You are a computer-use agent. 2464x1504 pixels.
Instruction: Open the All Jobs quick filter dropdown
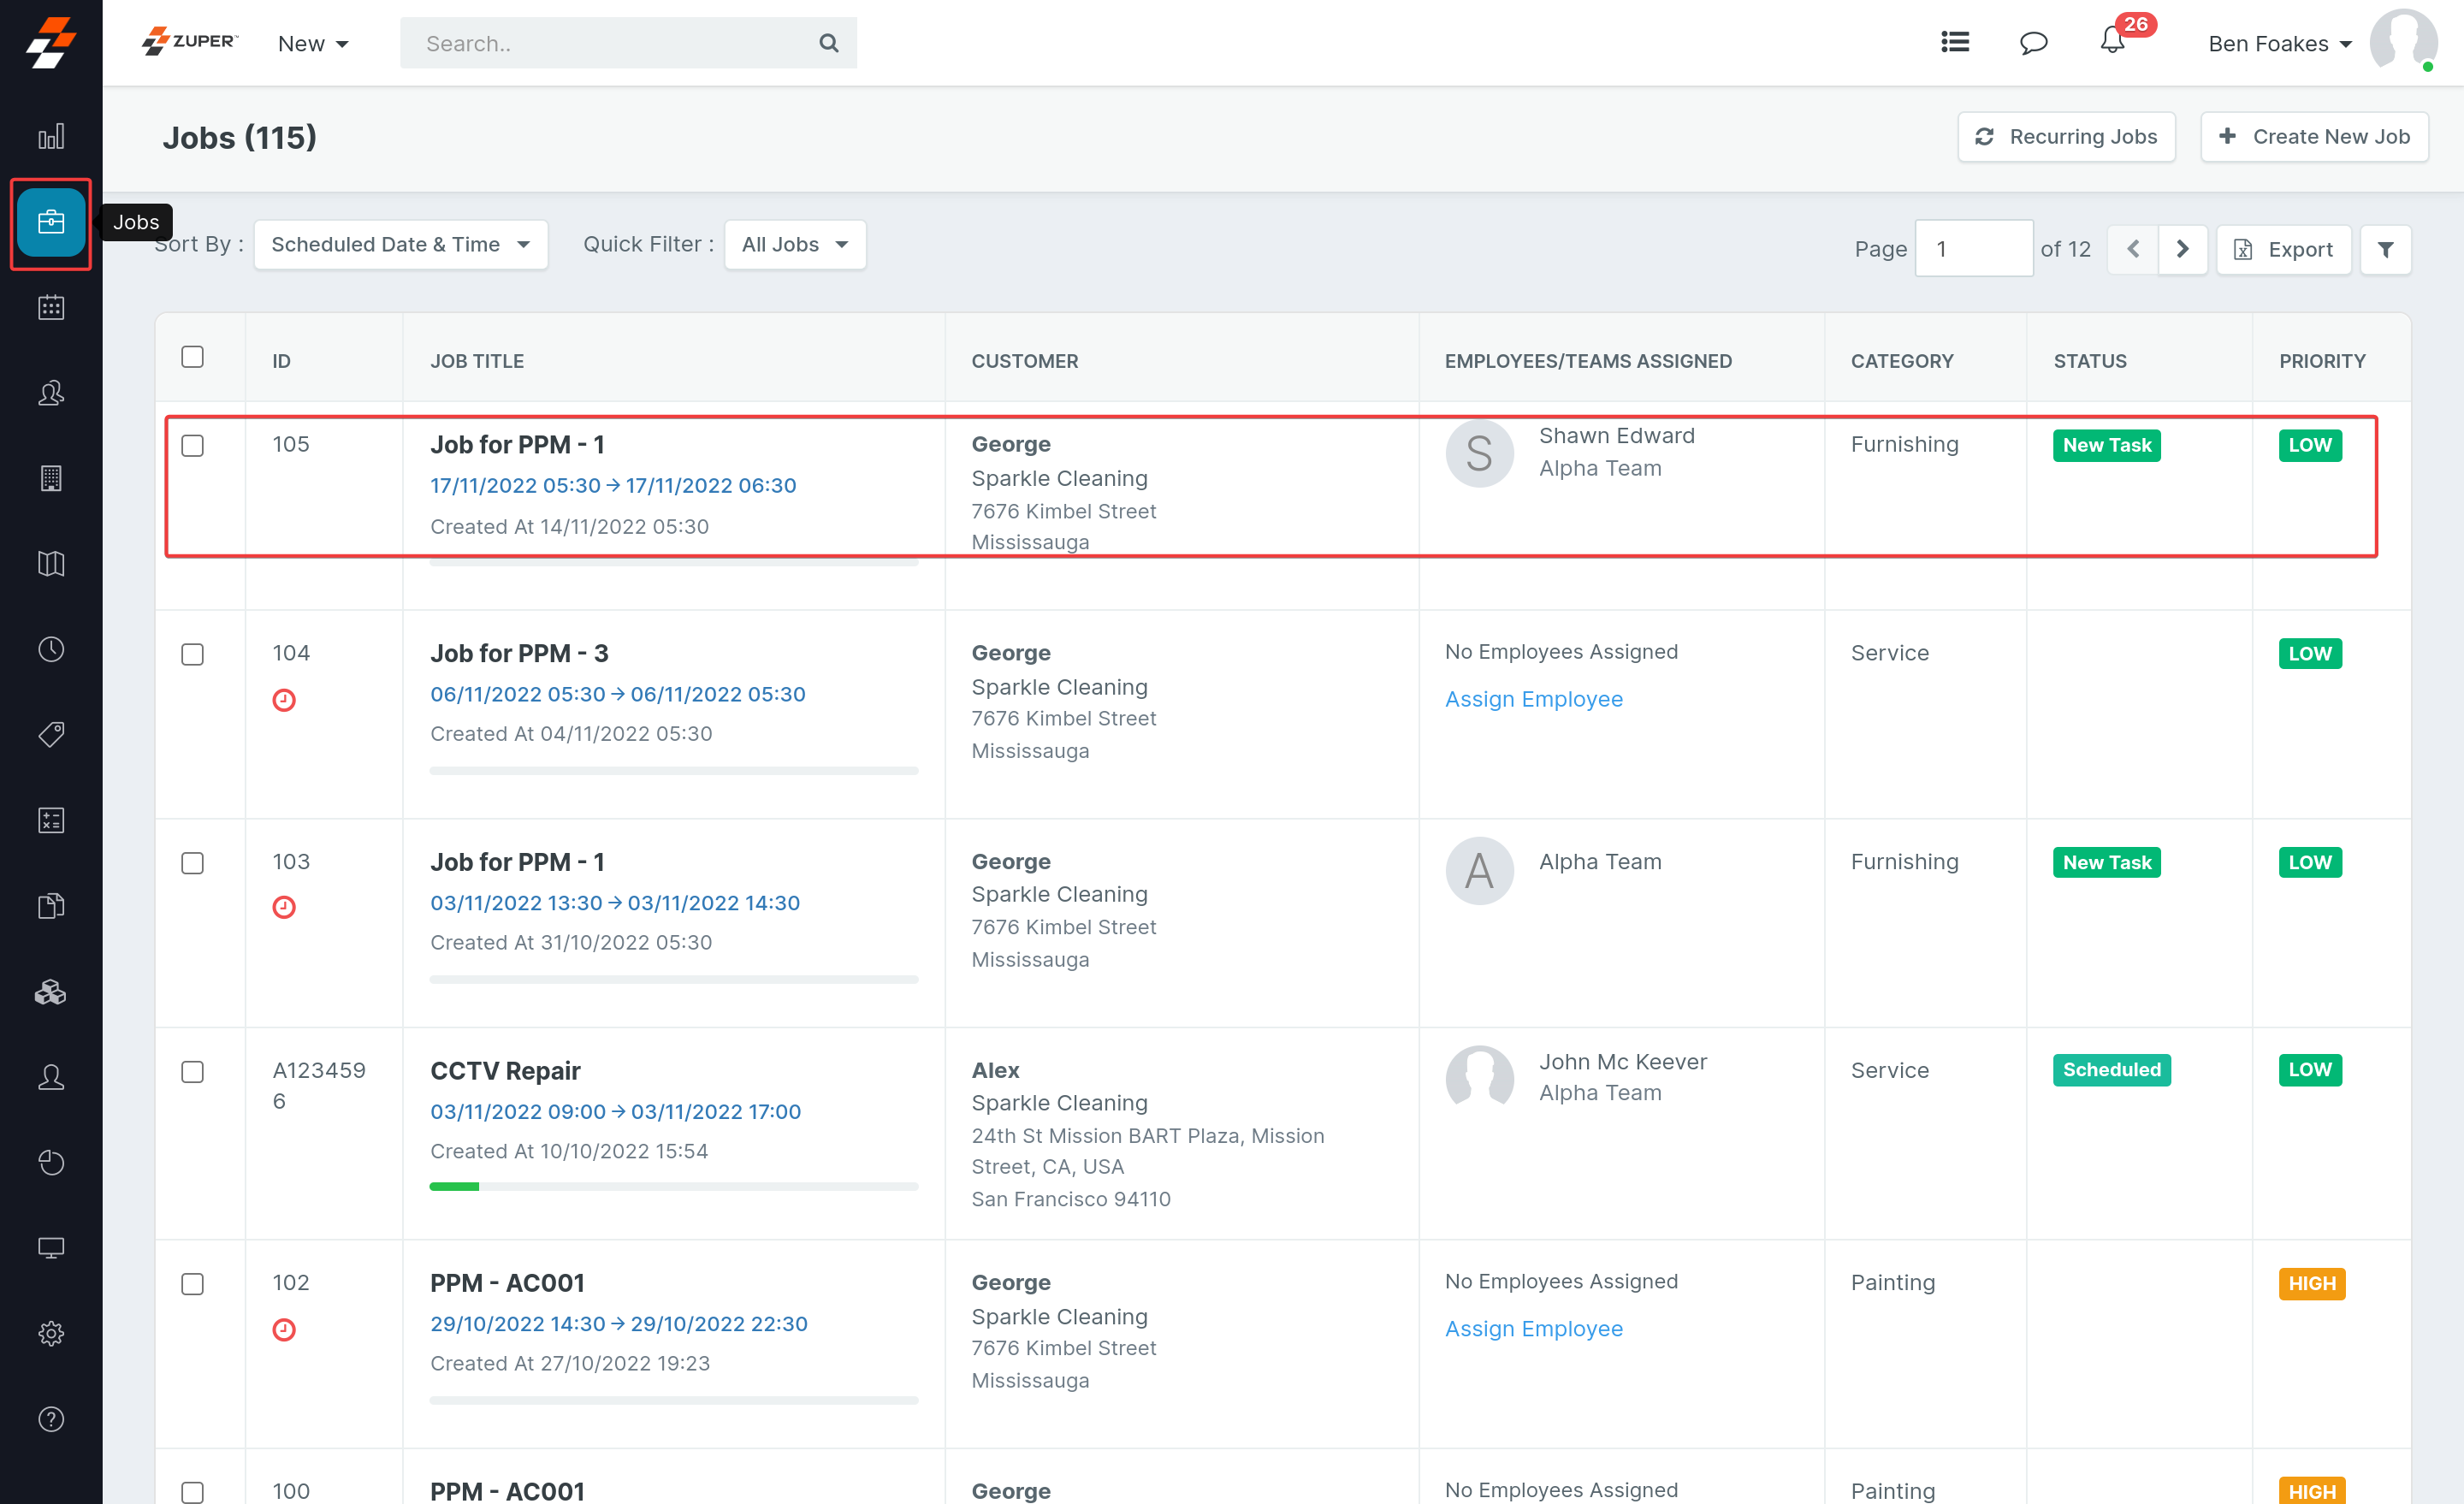pos(794,245)
